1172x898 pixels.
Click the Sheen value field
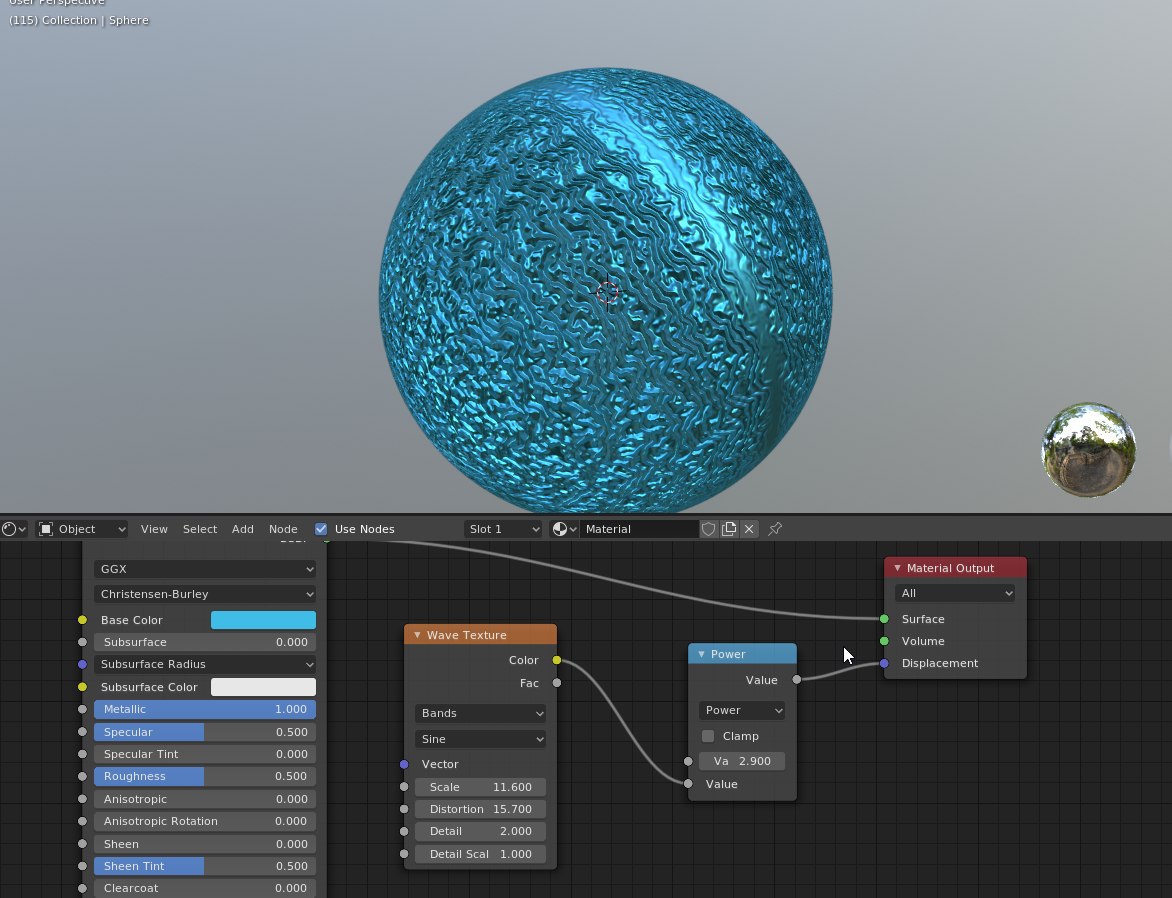pos(205,843)
